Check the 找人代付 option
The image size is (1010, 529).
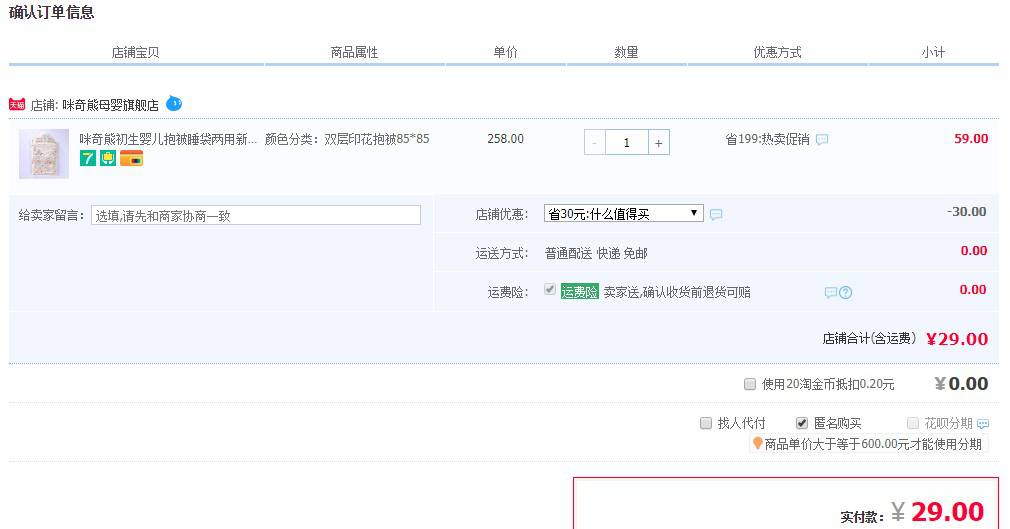point(706,423)
